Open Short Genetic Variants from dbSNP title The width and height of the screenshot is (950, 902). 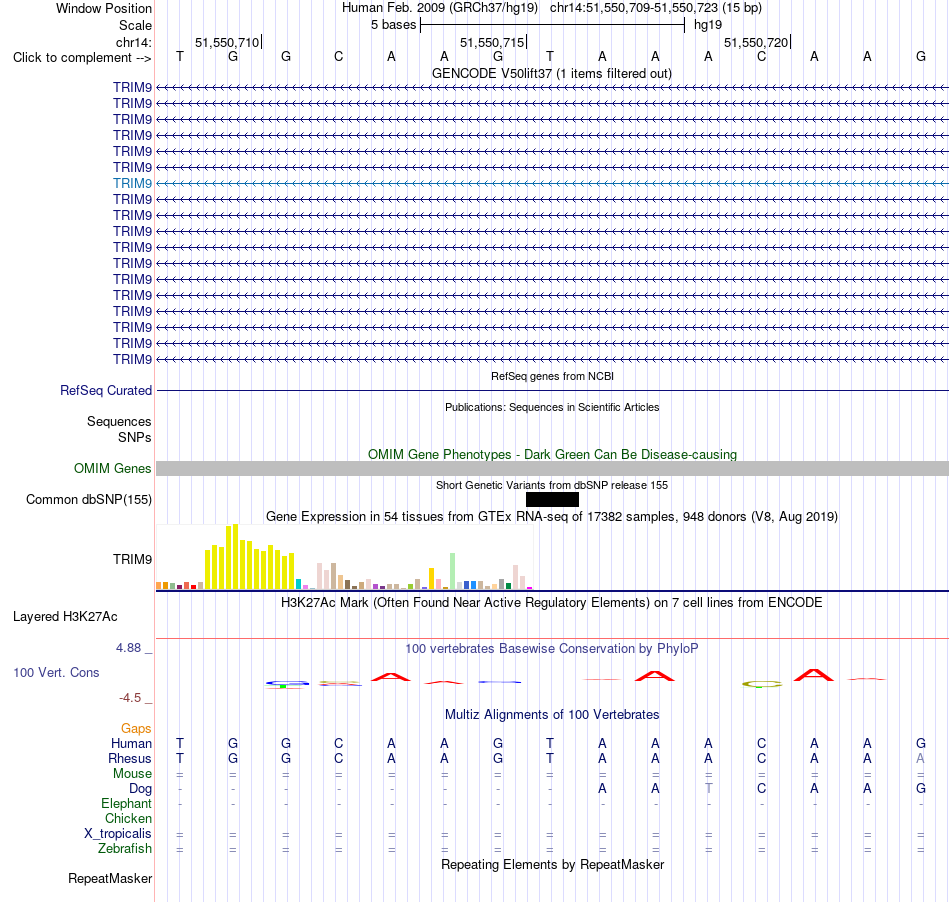point(552,485)
